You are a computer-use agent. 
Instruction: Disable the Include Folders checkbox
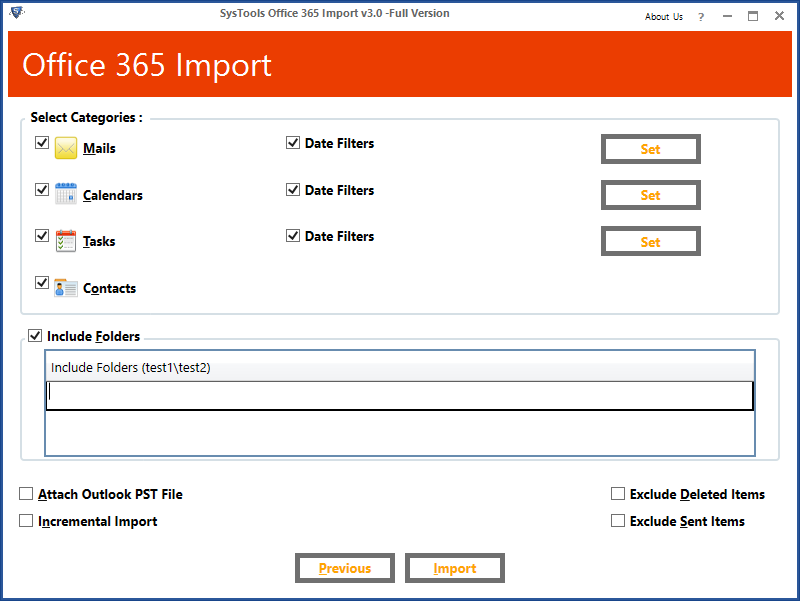pos(35,336)
